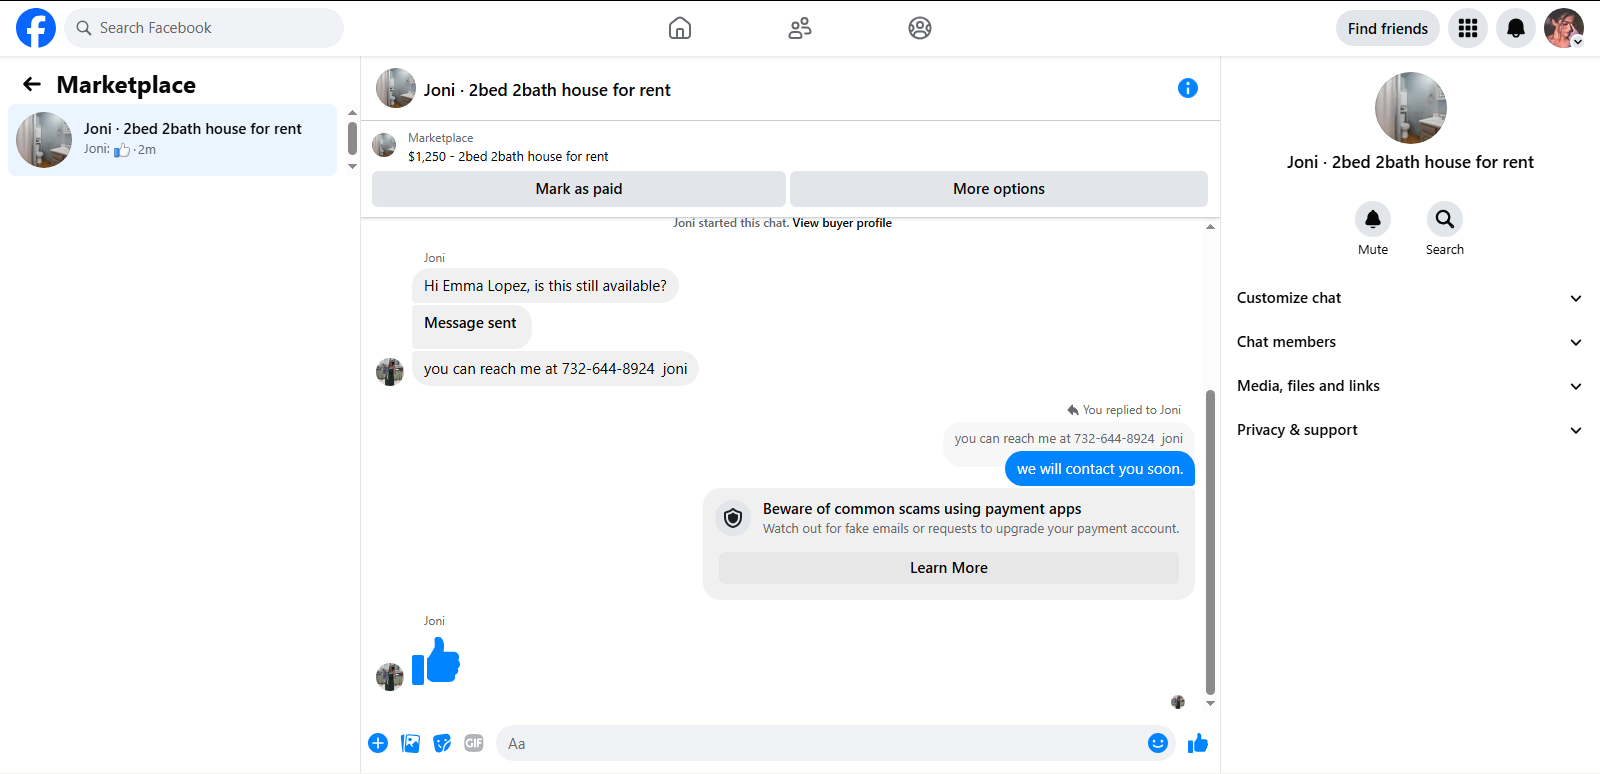Click the quoted reply above 'we will contact you soon.'
The height and width of the screenshot is (774, 1600).
point(1069,439)
